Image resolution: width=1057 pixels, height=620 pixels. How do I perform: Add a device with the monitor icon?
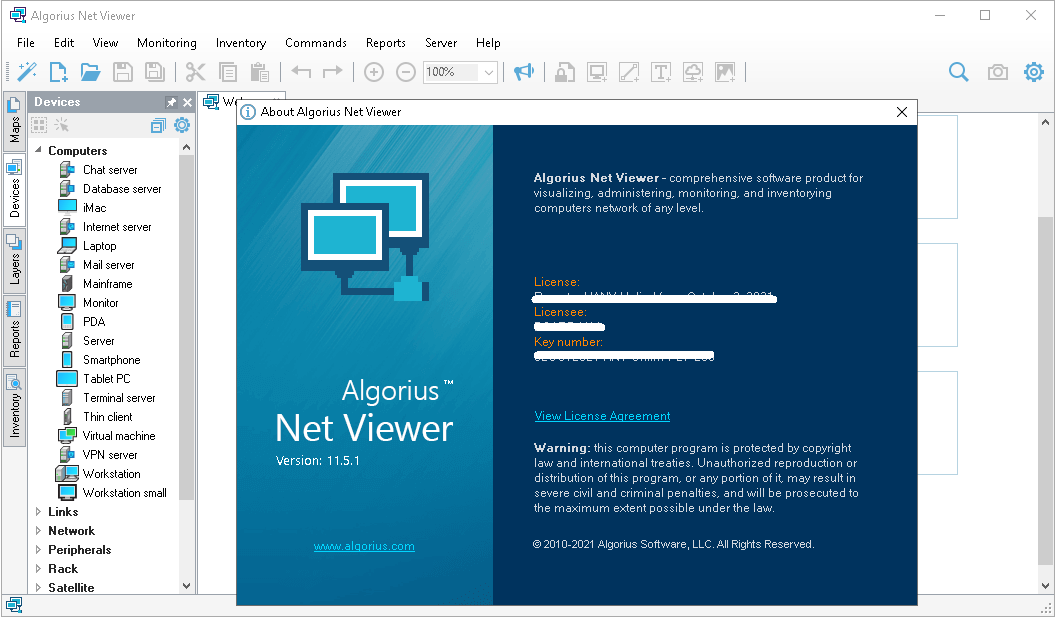click(597, 71)
